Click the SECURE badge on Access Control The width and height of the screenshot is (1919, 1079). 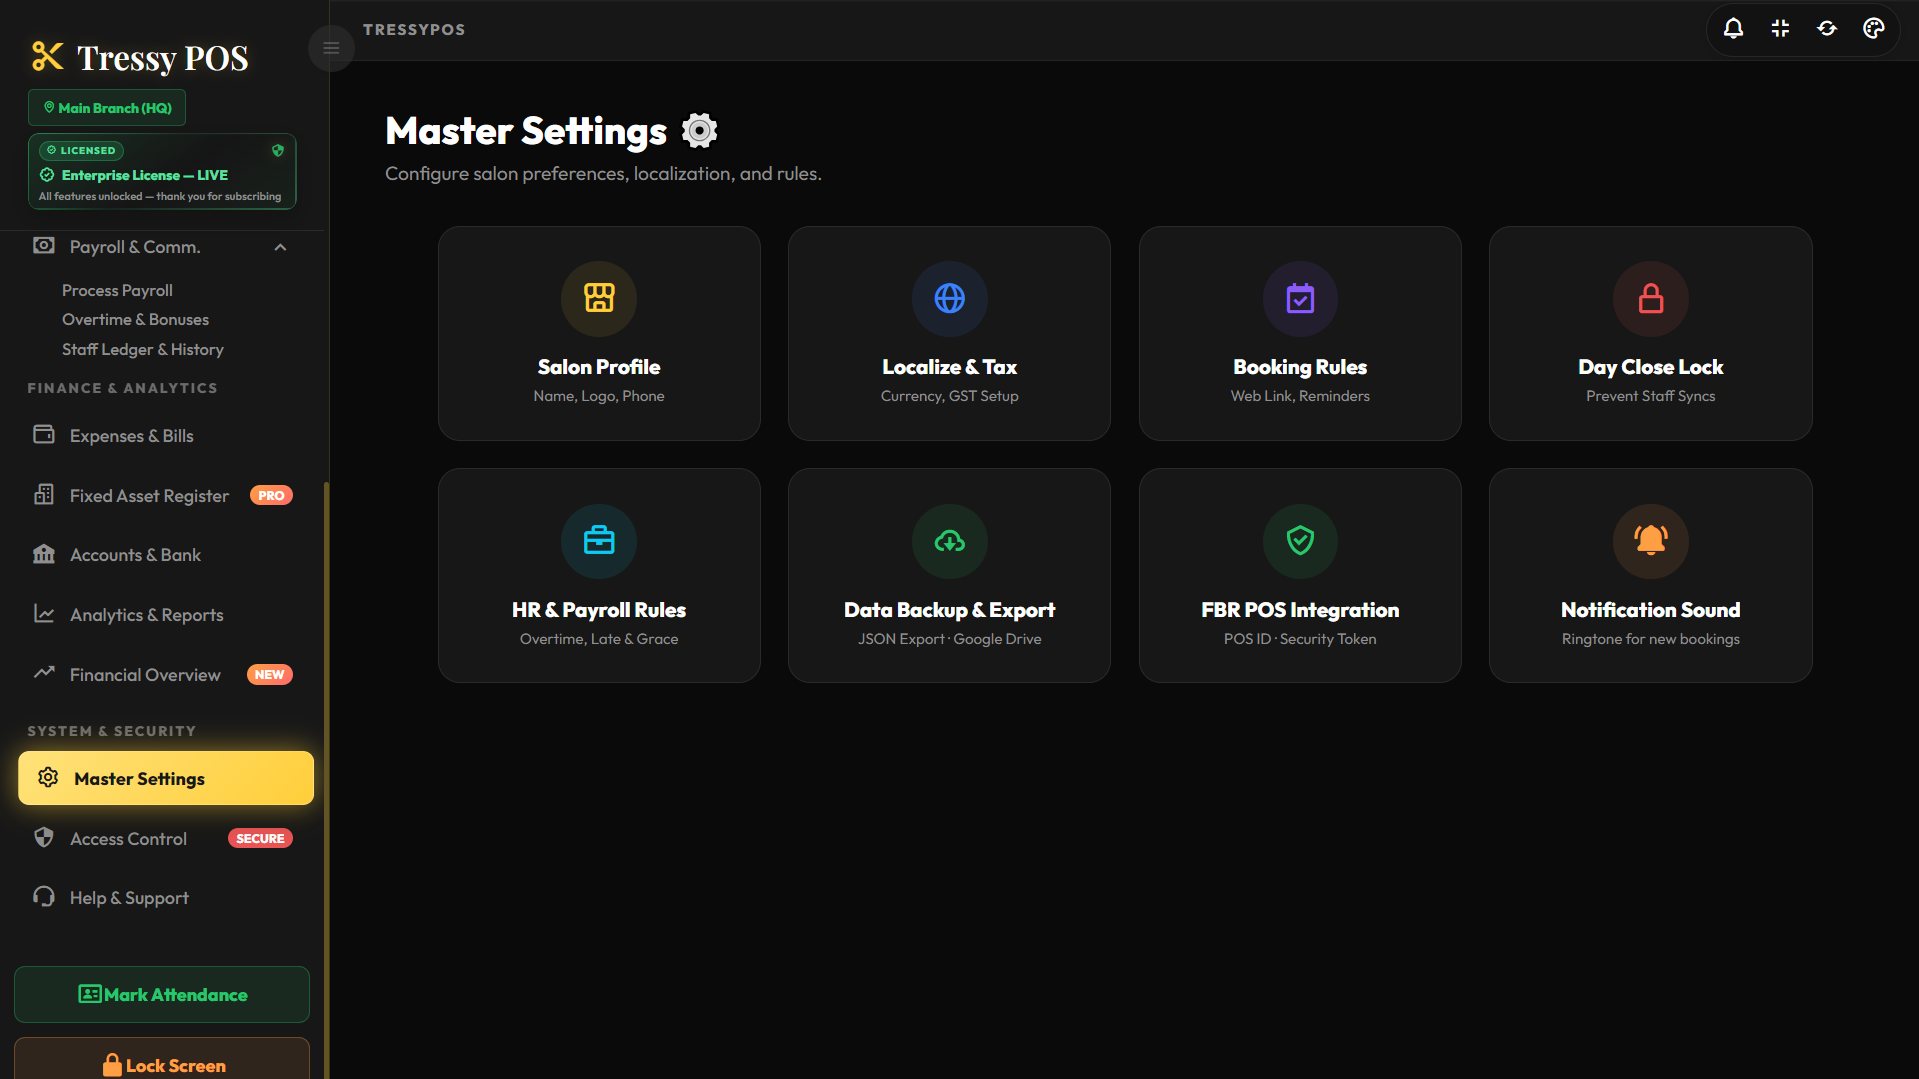tap(260, 838)
